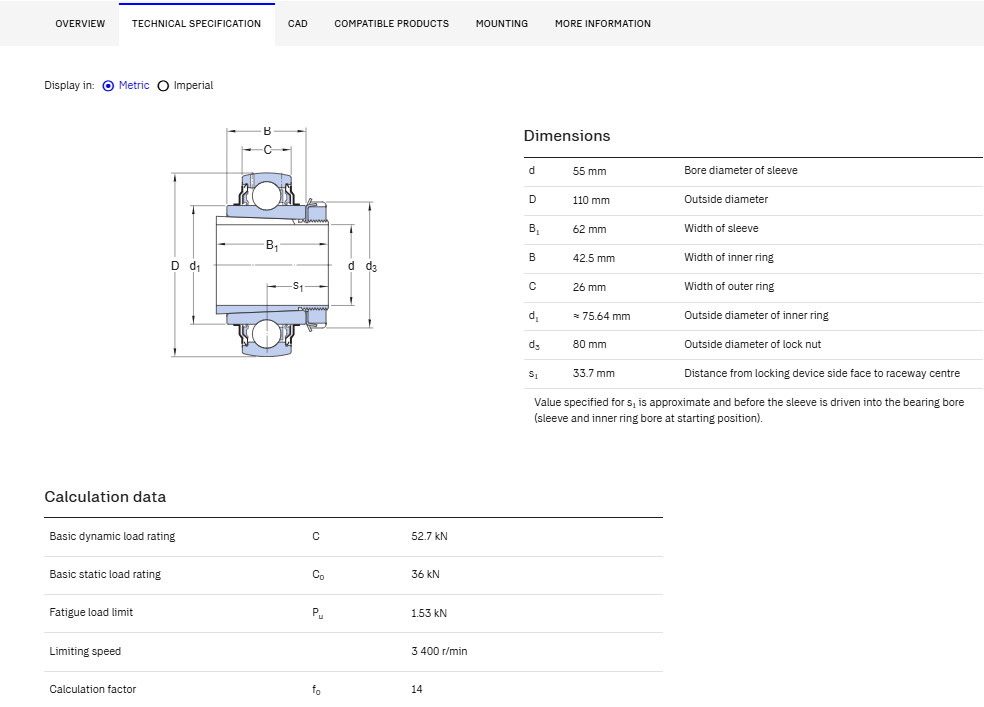Image resolution: width=984 pixels, height=707 pixels.
Task: Click 'Basic static load rating' label
Action: [x=105, y=575]
